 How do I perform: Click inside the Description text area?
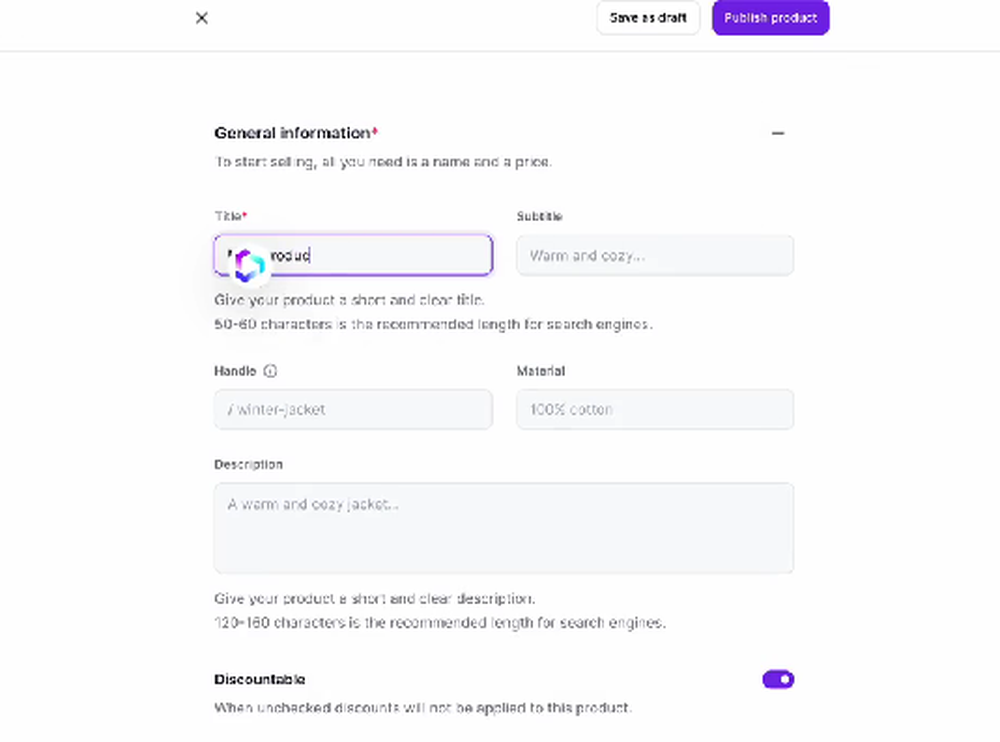click(504, 528)
